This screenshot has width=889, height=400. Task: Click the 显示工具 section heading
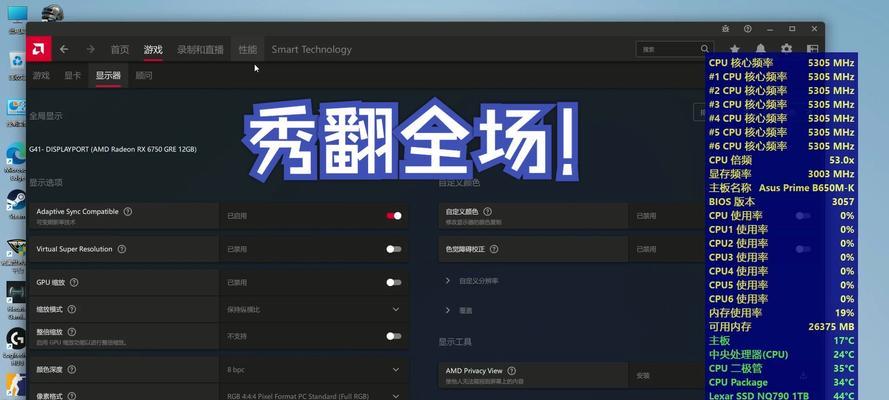click(455, 342)
